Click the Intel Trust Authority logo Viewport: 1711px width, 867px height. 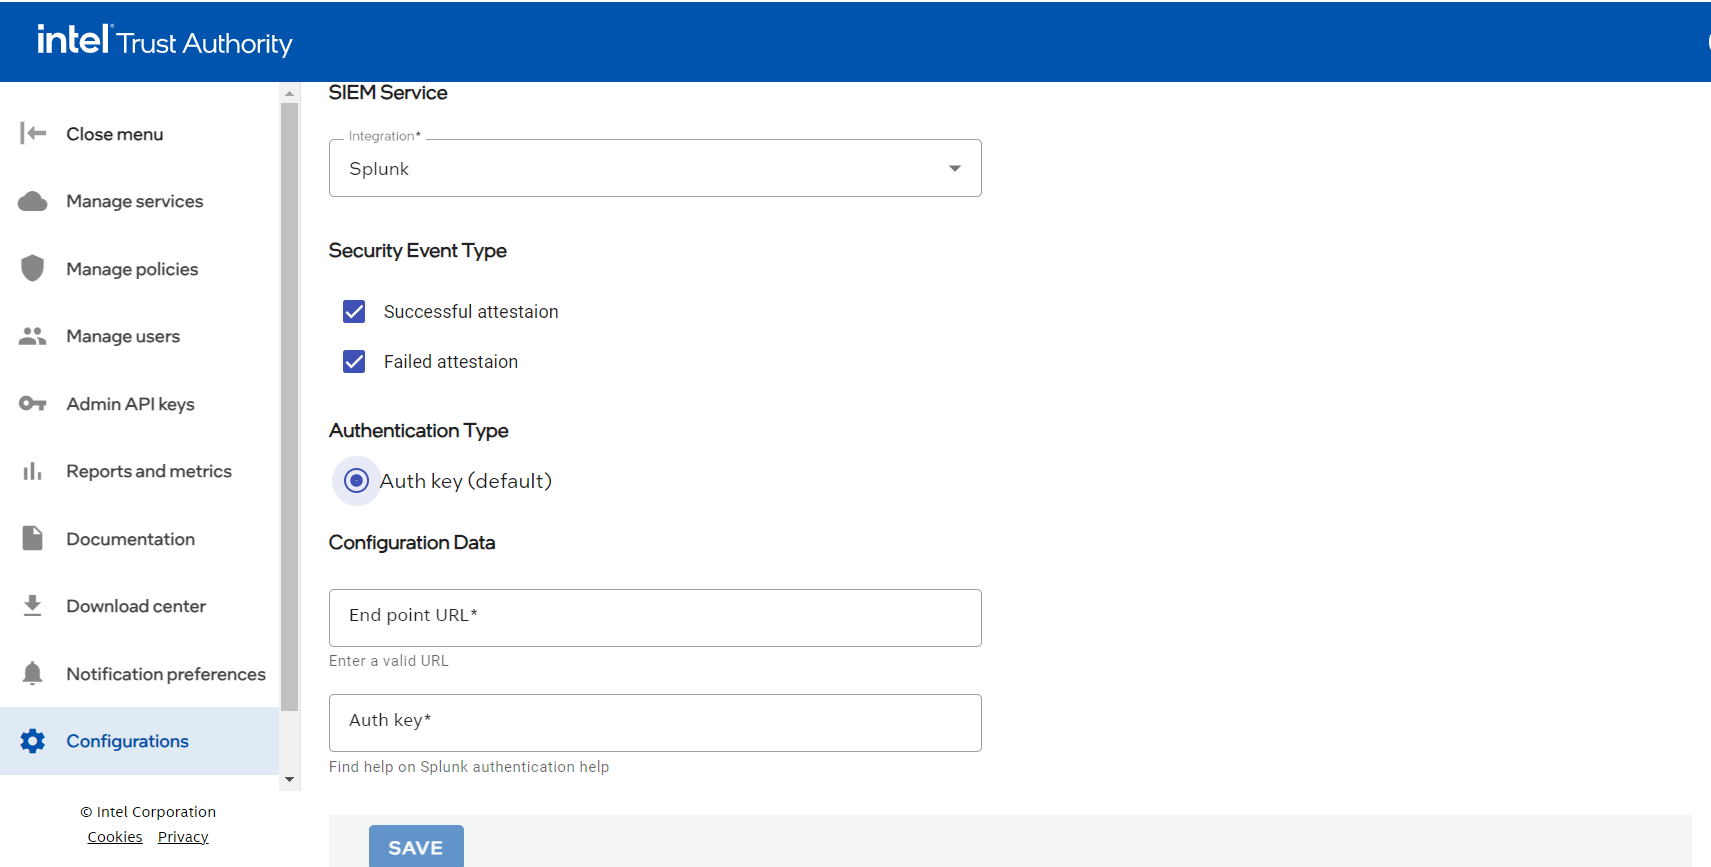pos(165,41)
